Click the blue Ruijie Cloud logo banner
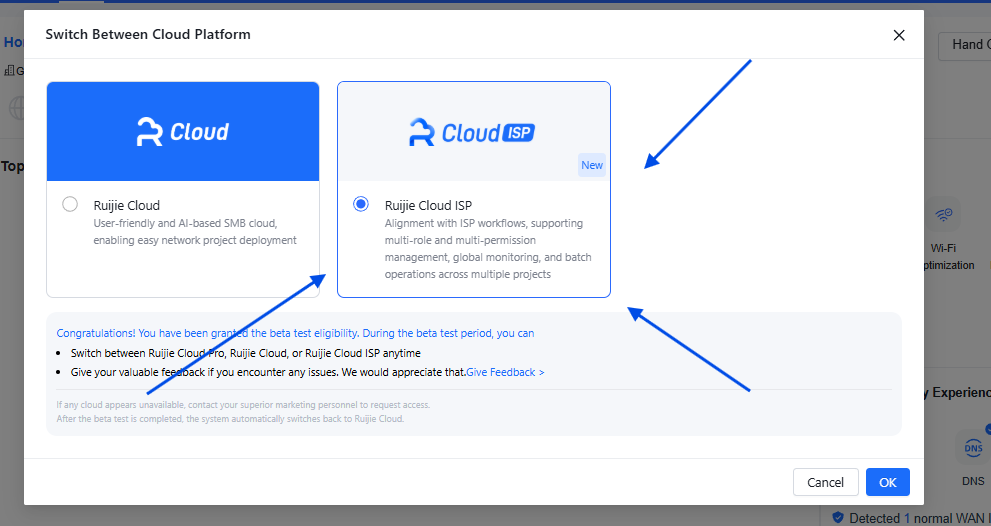 tap(183, 132)
